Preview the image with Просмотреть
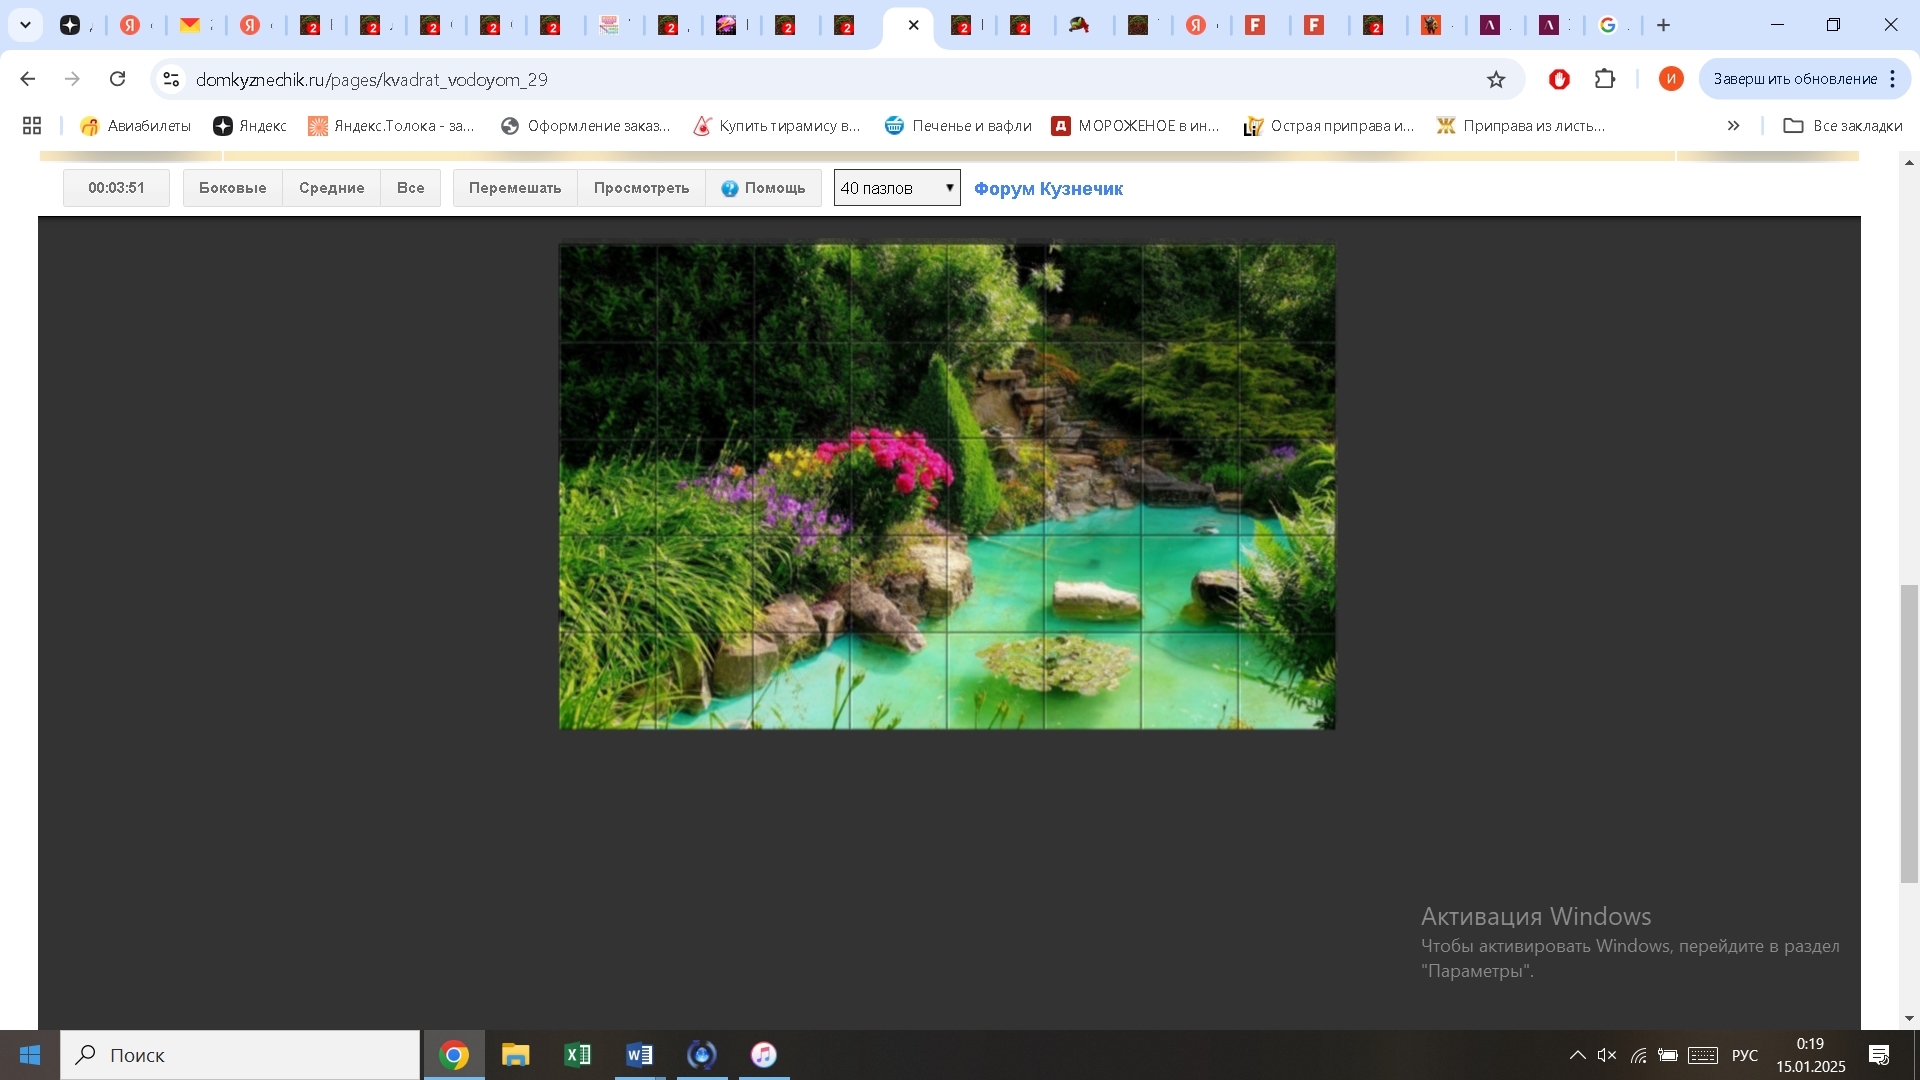 coord(641,188)
